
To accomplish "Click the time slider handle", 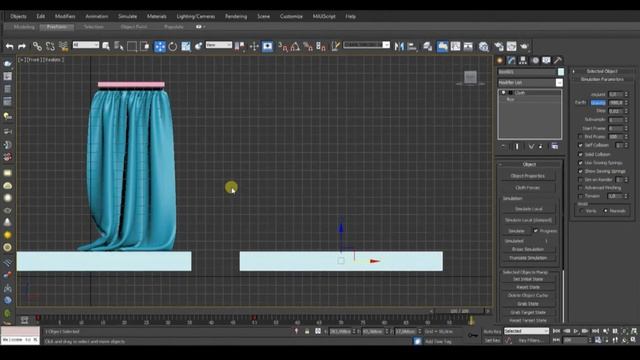I will click(x=460, y=311).
